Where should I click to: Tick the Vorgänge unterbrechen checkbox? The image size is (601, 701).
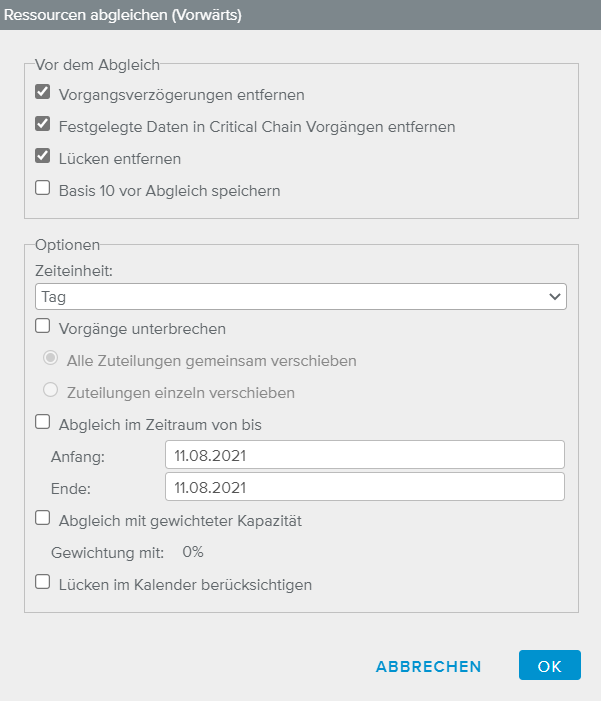(x=43, y=325)
